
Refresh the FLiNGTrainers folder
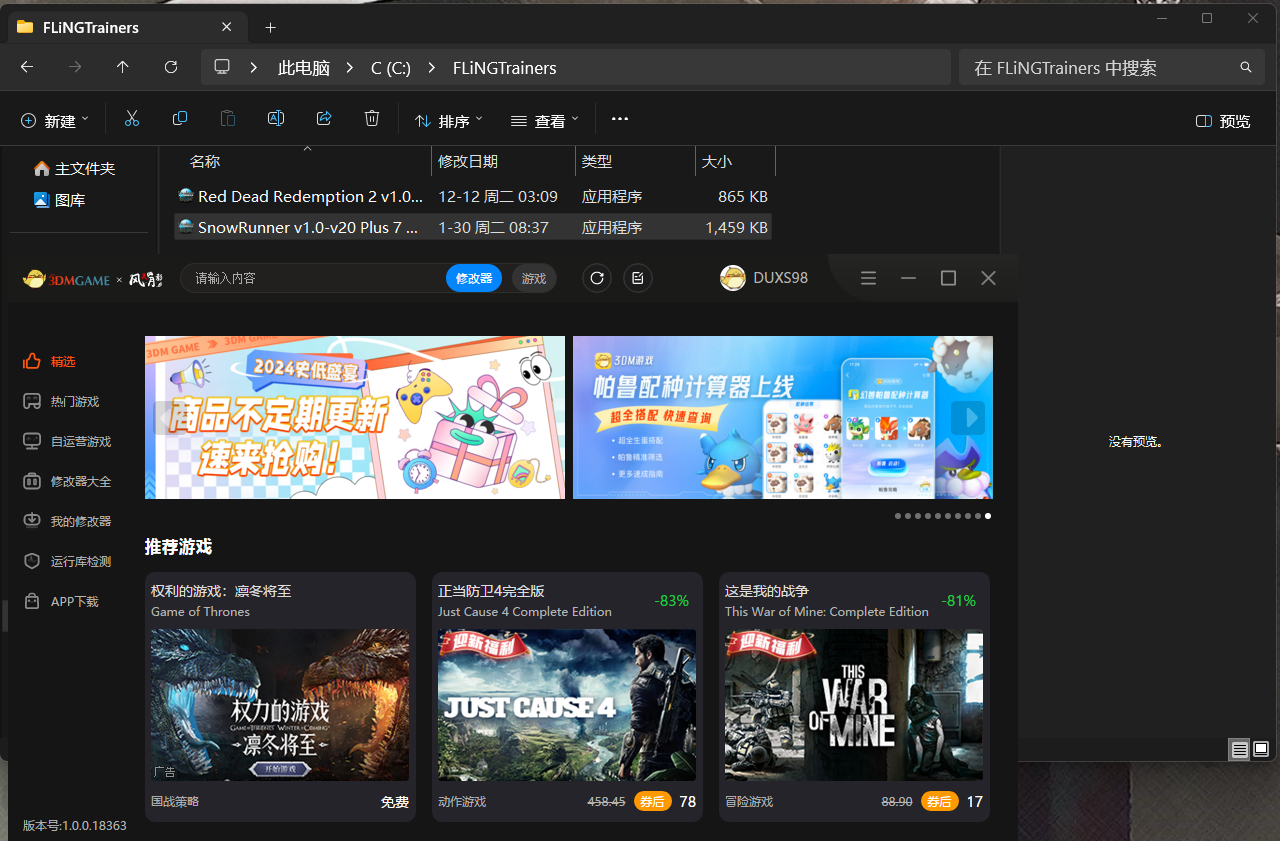click(x=171, y=67)
